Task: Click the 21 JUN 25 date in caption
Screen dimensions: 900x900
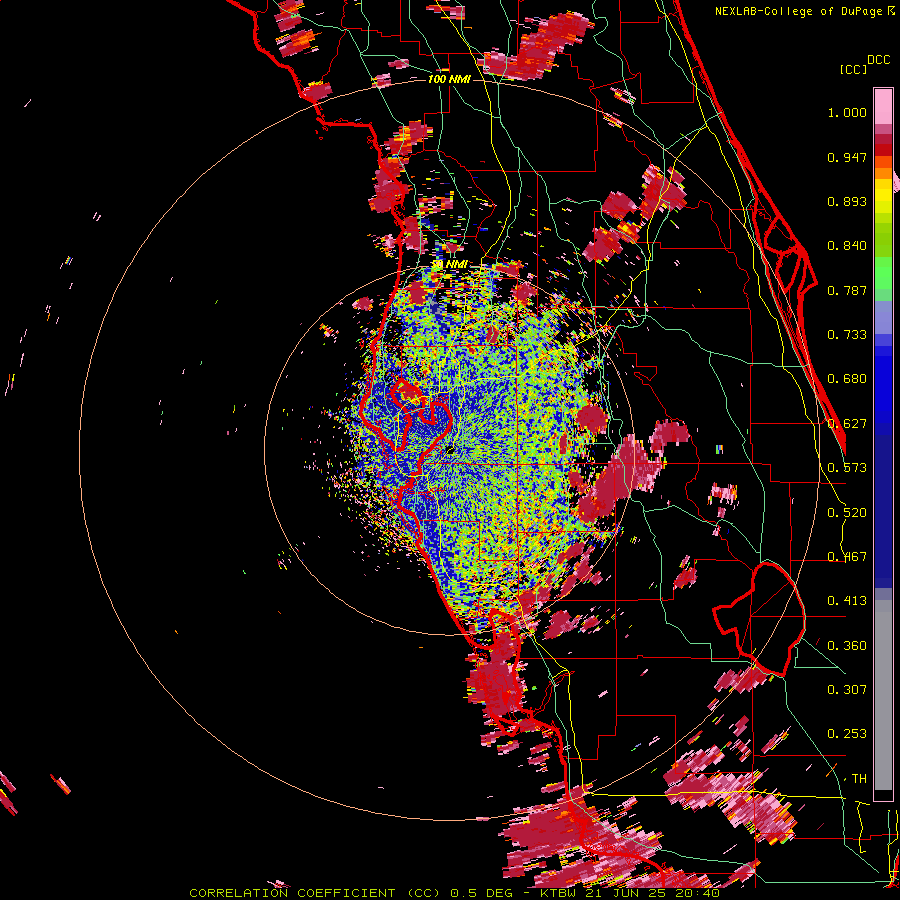Action: coord(628,893)
